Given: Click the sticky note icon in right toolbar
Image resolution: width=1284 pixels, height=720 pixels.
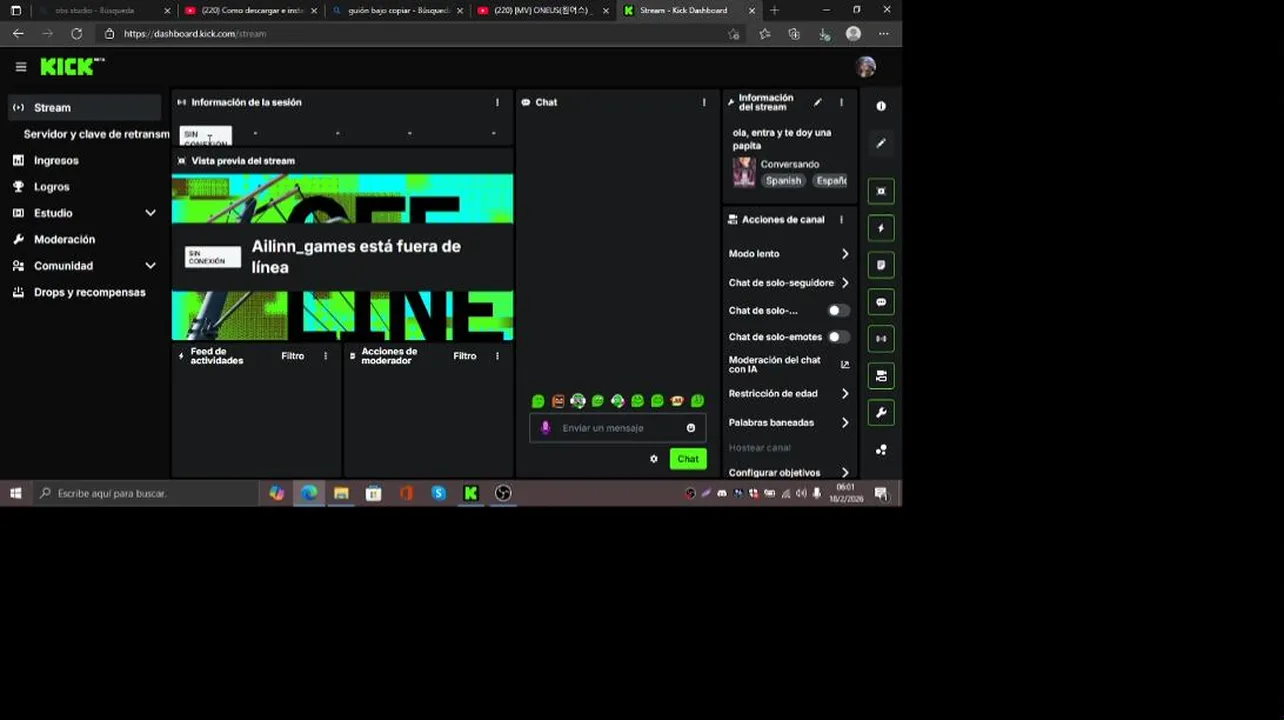Looking at the screenshot, I should click(x=881, y=265).
